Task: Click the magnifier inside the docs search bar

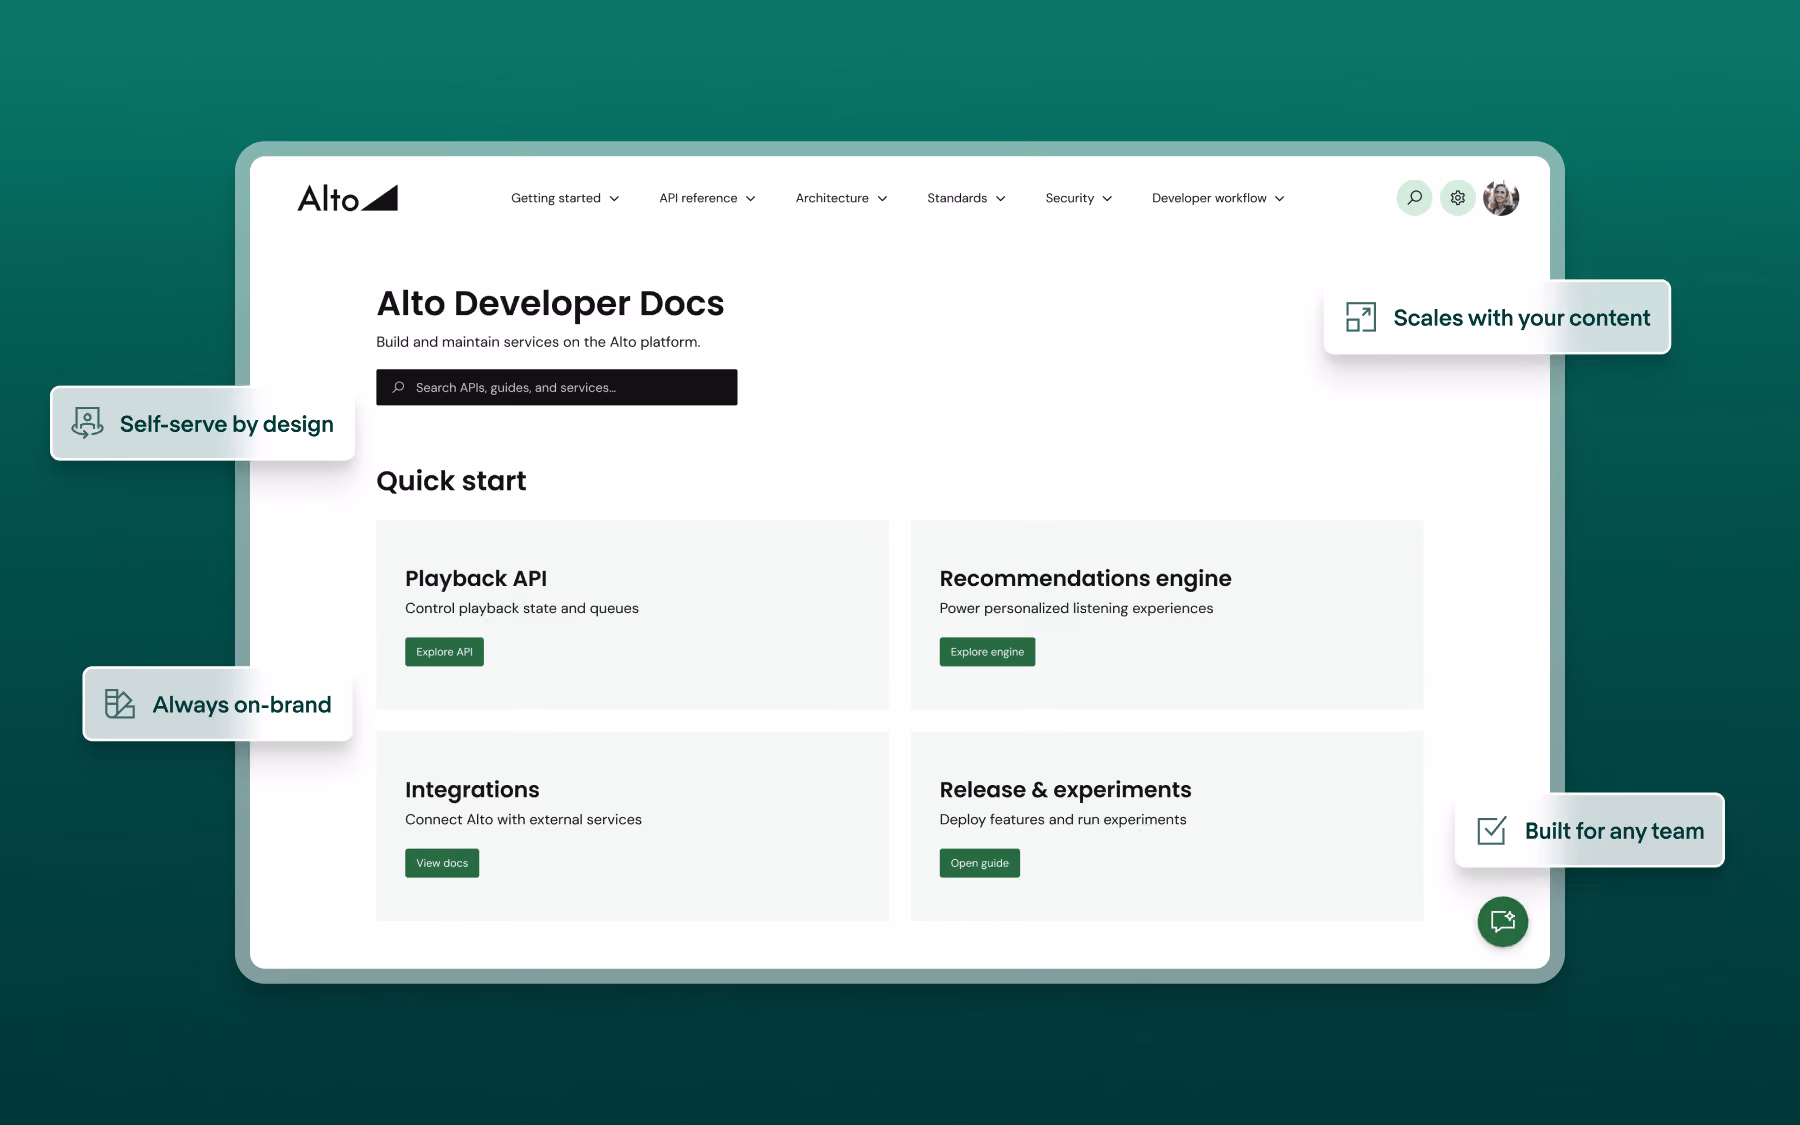Action: (x=398, y=387)
